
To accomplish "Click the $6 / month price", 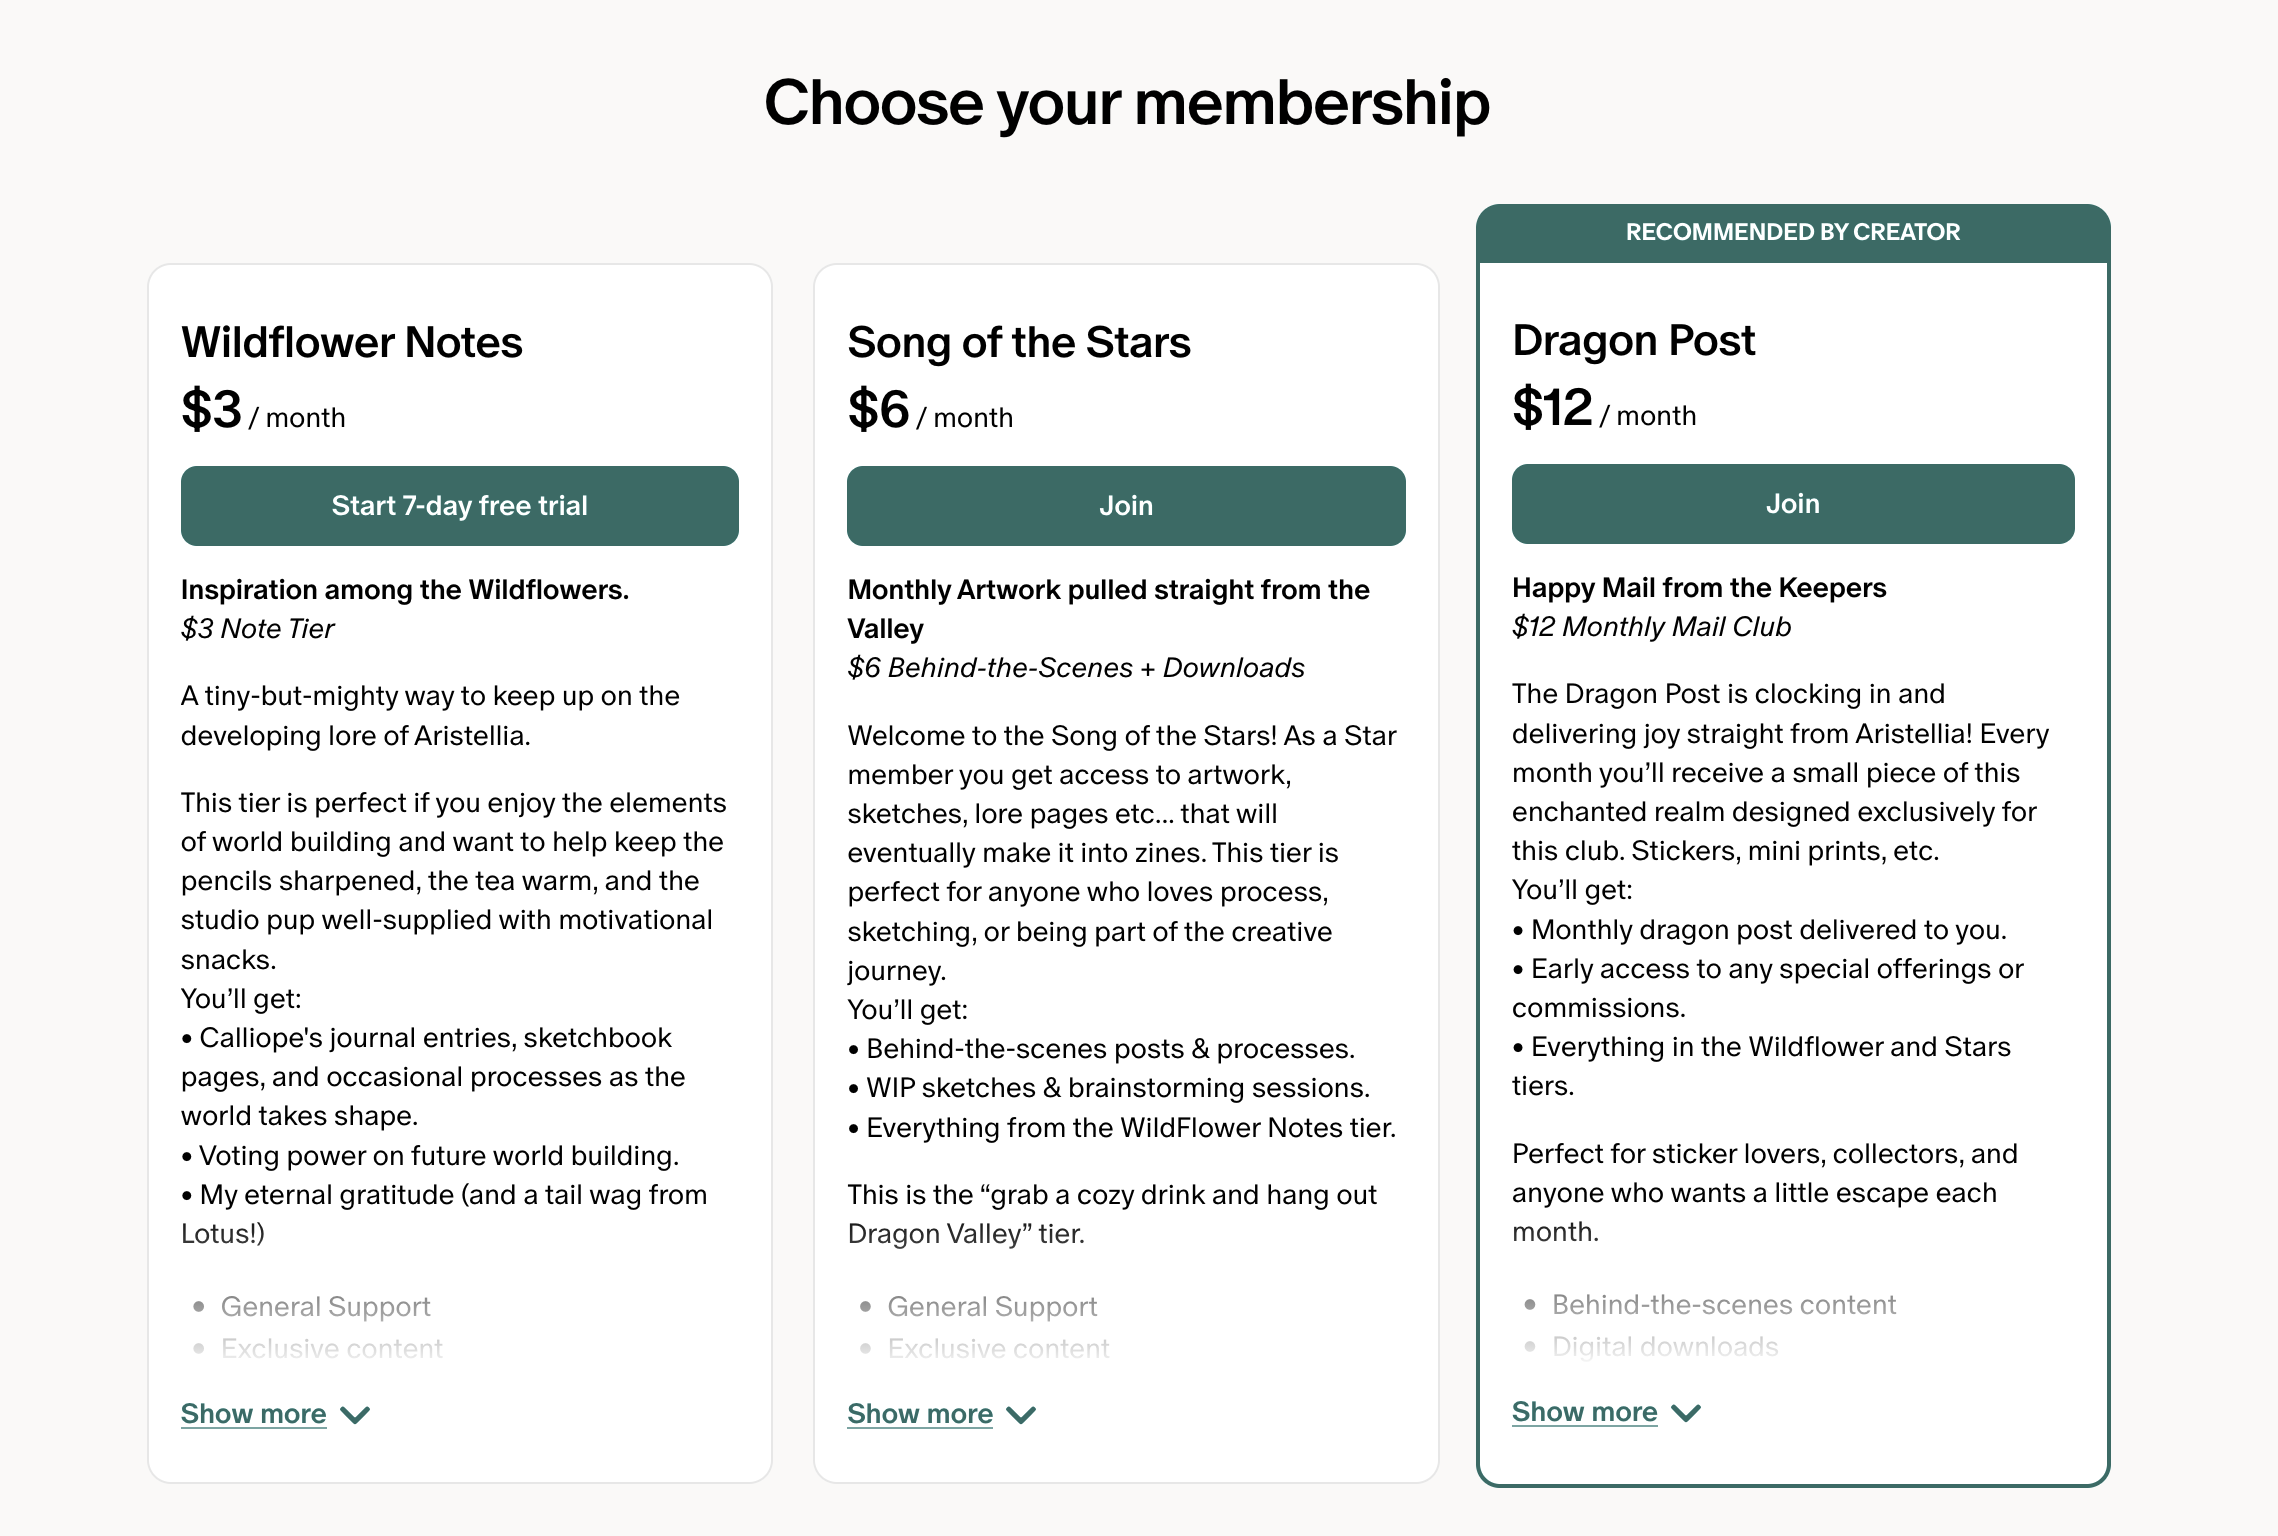I will tap(930, 410).
